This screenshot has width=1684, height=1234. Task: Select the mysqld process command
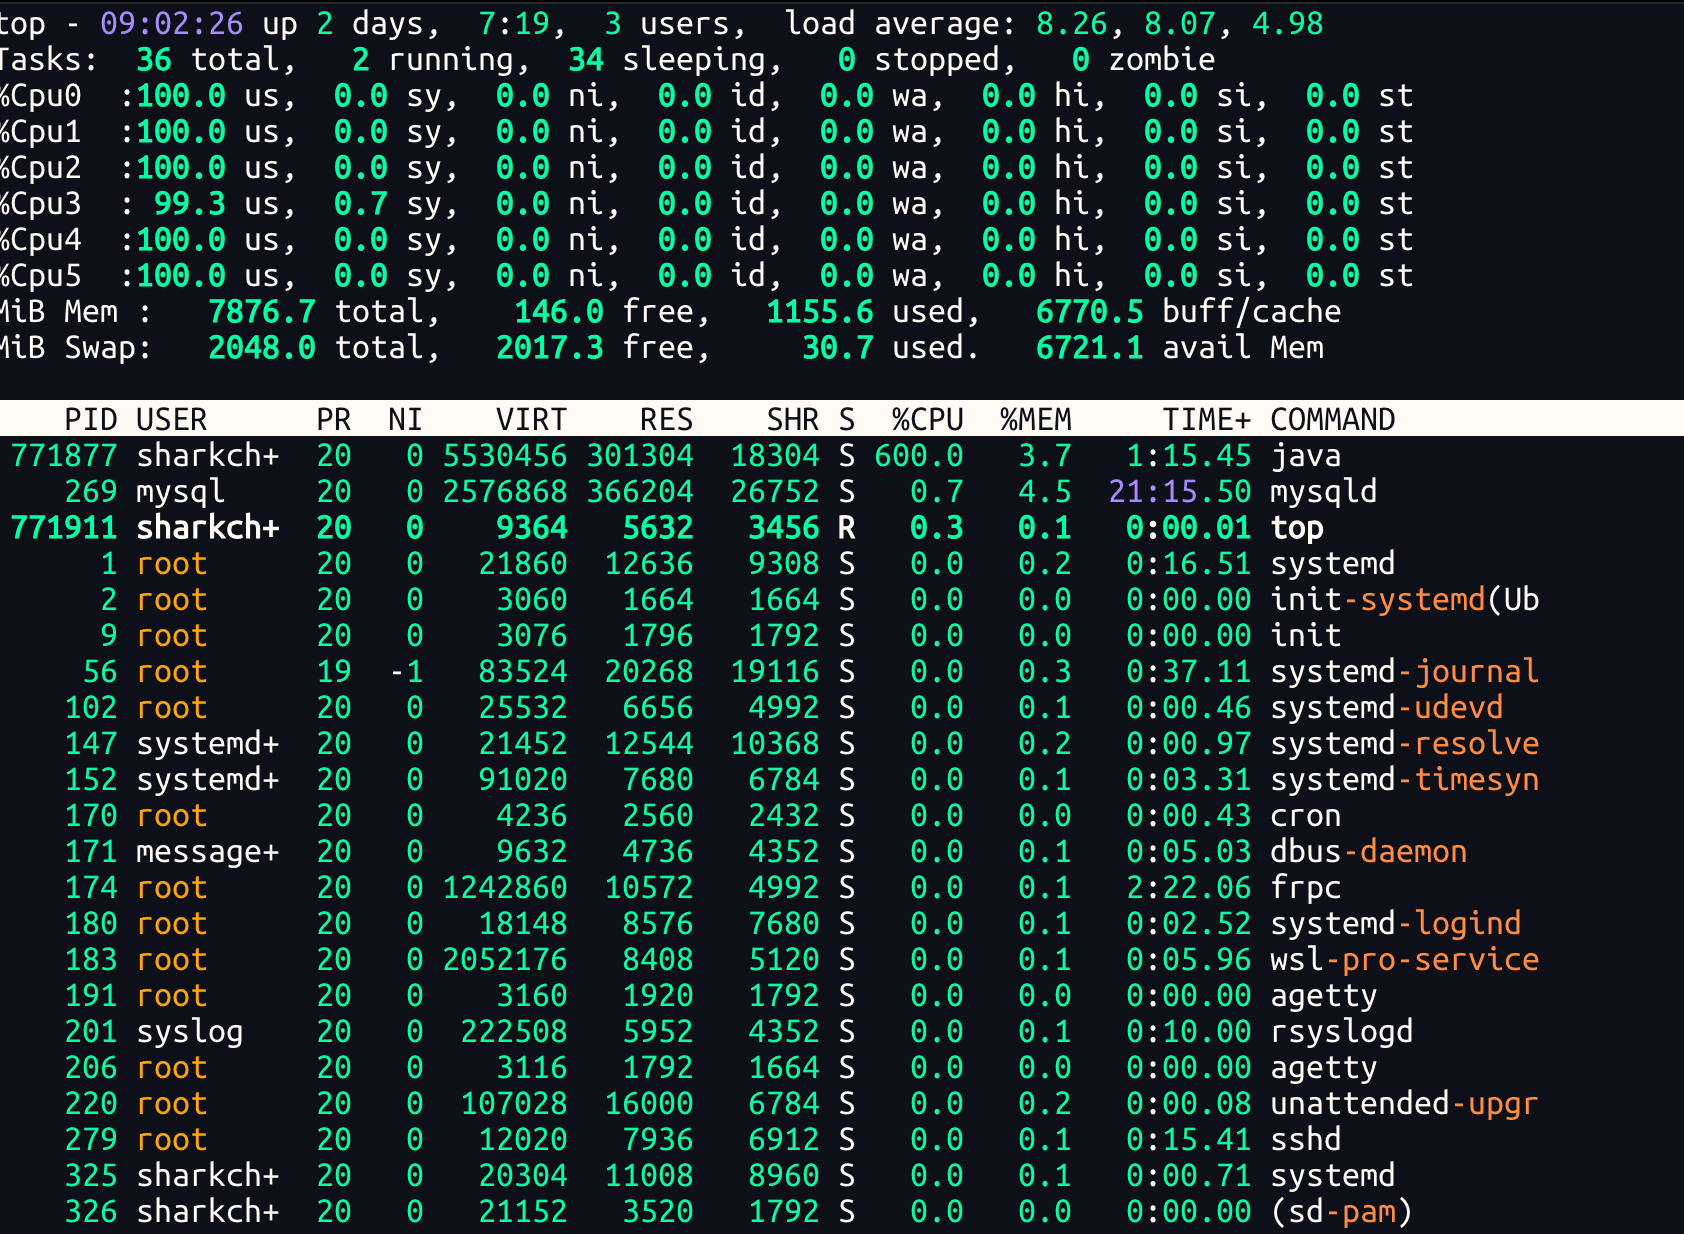[1323, 492]
